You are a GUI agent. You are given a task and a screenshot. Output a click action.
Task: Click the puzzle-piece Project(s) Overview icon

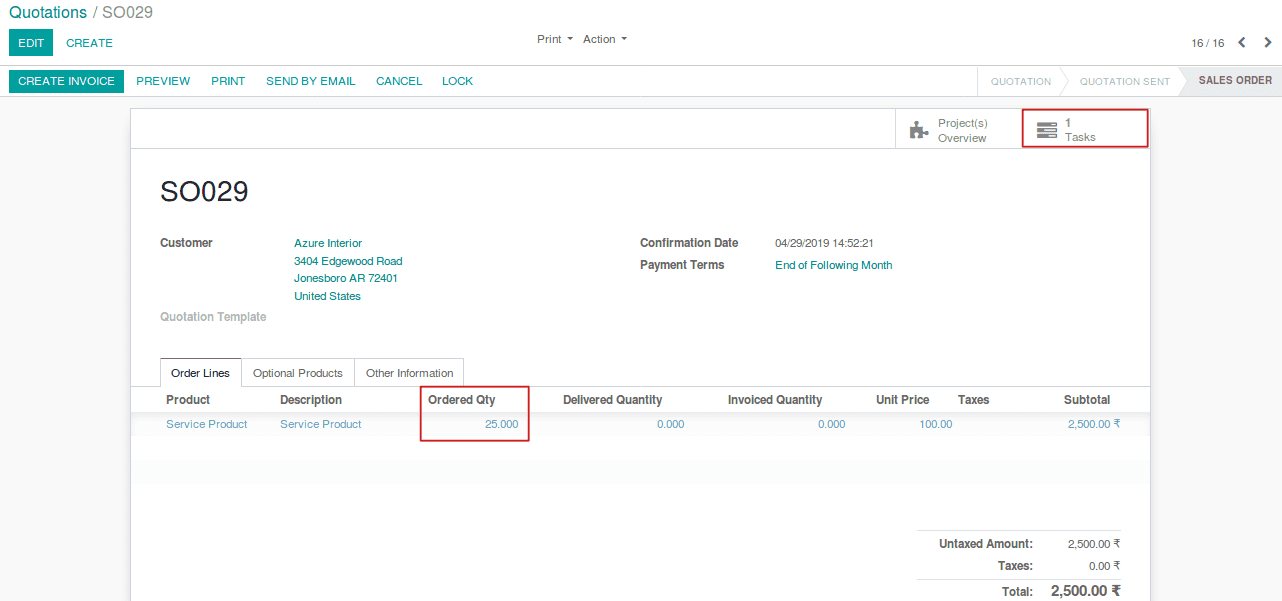click(x=918, y=130)
